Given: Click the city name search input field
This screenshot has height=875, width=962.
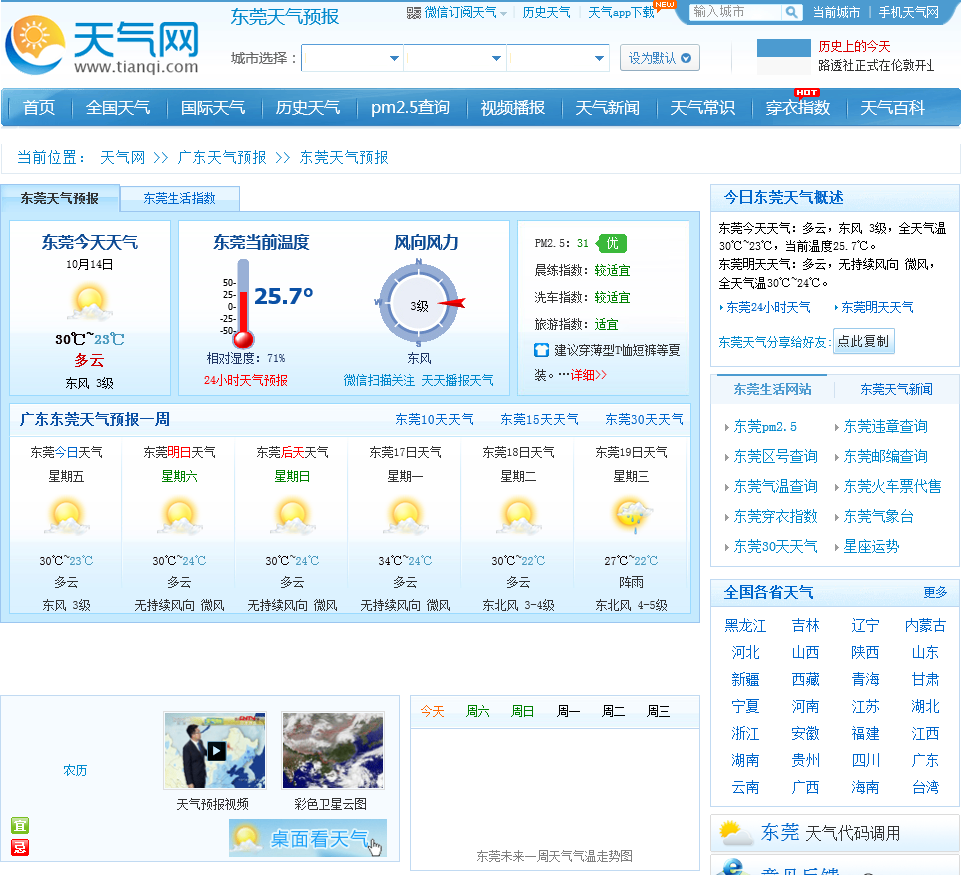Looking at the screenshot, I should pyautogui.click(x=736, y=12).
